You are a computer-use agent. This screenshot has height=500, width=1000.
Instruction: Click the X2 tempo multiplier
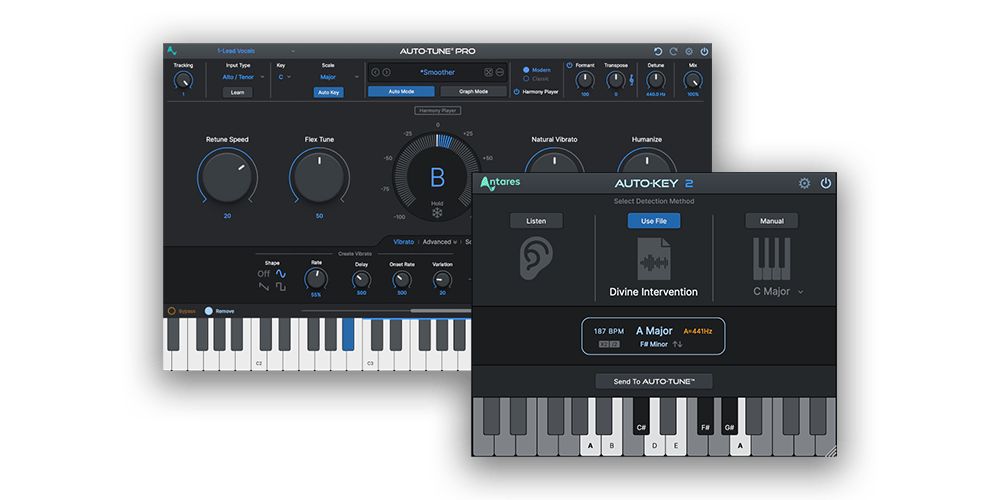point(603,344)
